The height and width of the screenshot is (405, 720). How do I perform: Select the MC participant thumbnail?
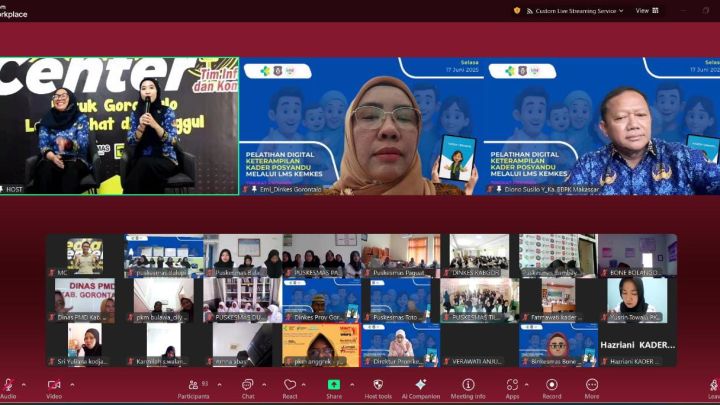(x=85, y=256)
